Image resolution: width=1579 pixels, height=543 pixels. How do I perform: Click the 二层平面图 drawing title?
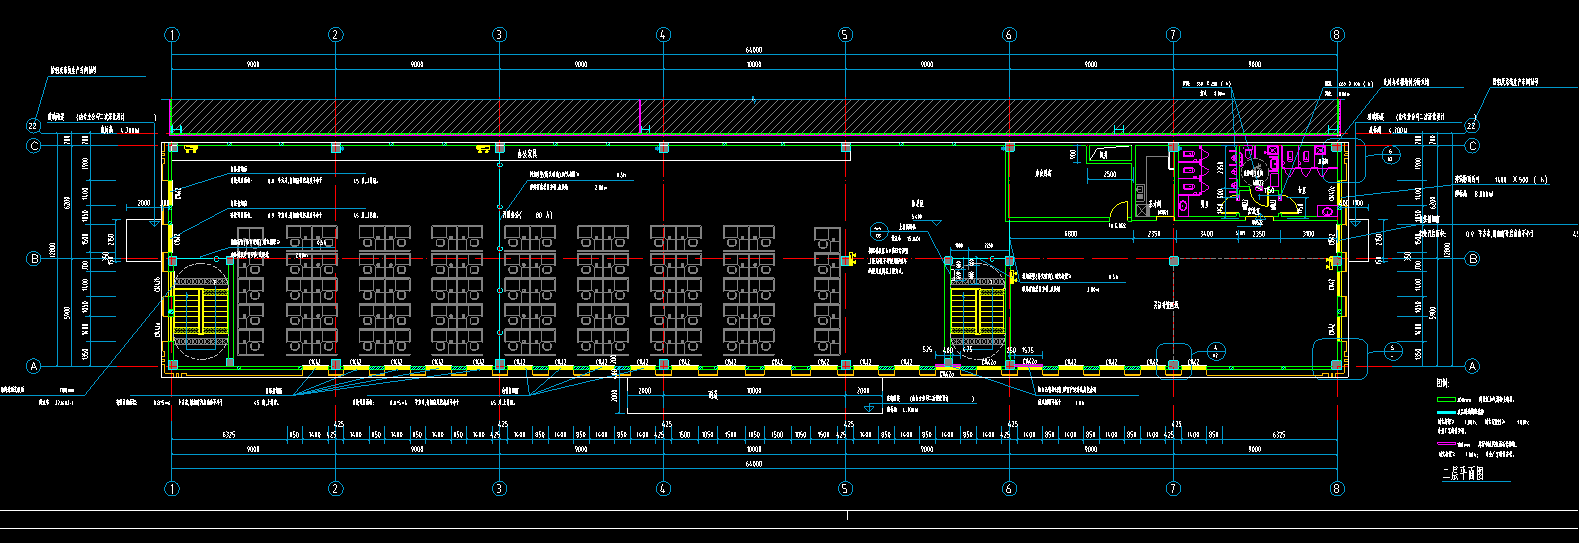(1462, 474)
